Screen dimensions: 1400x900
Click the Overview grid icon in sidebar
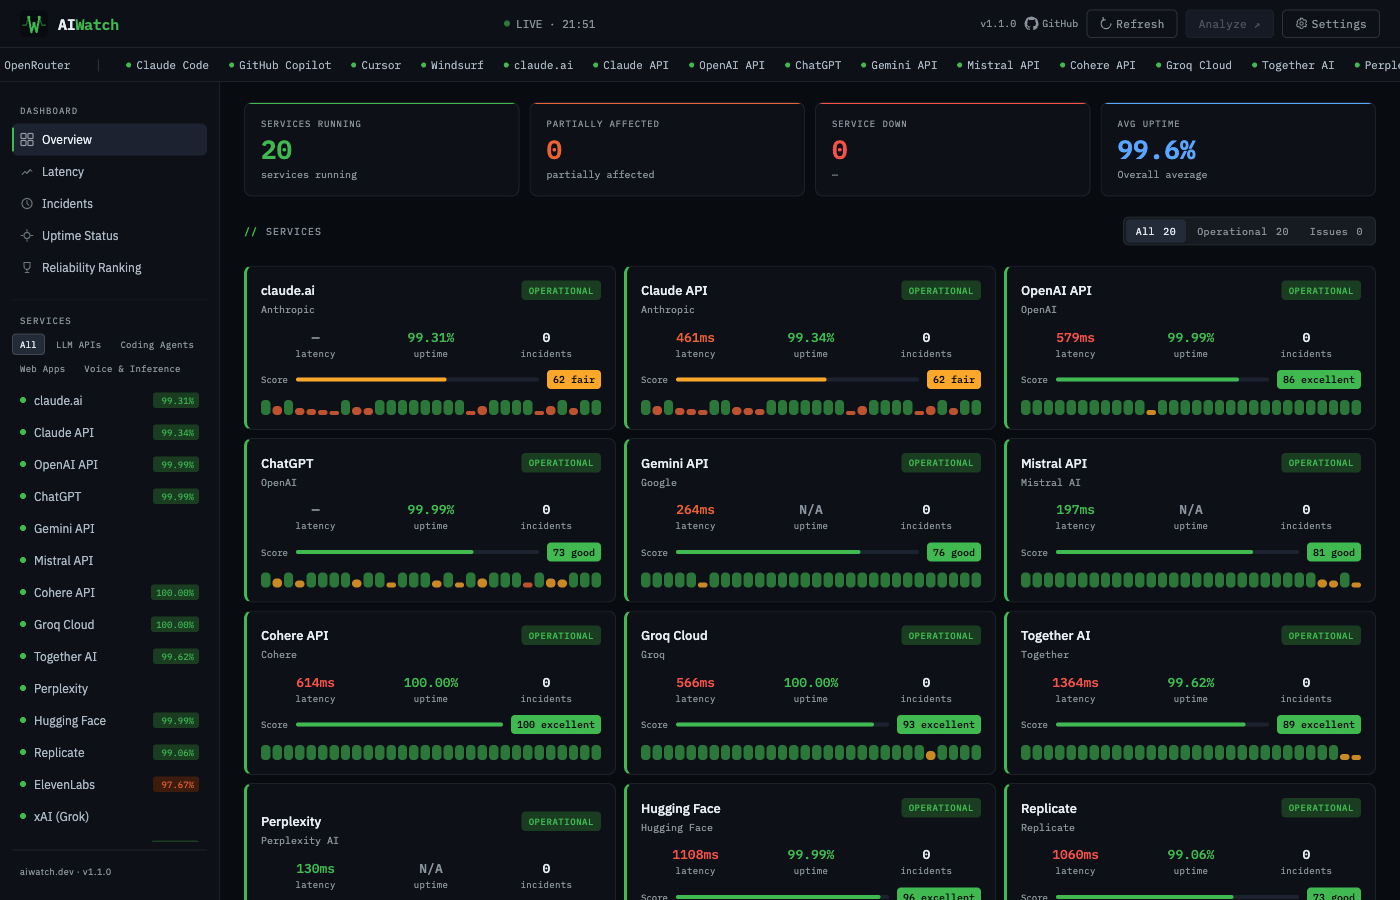pyautogui.click(x=27, y=140)
